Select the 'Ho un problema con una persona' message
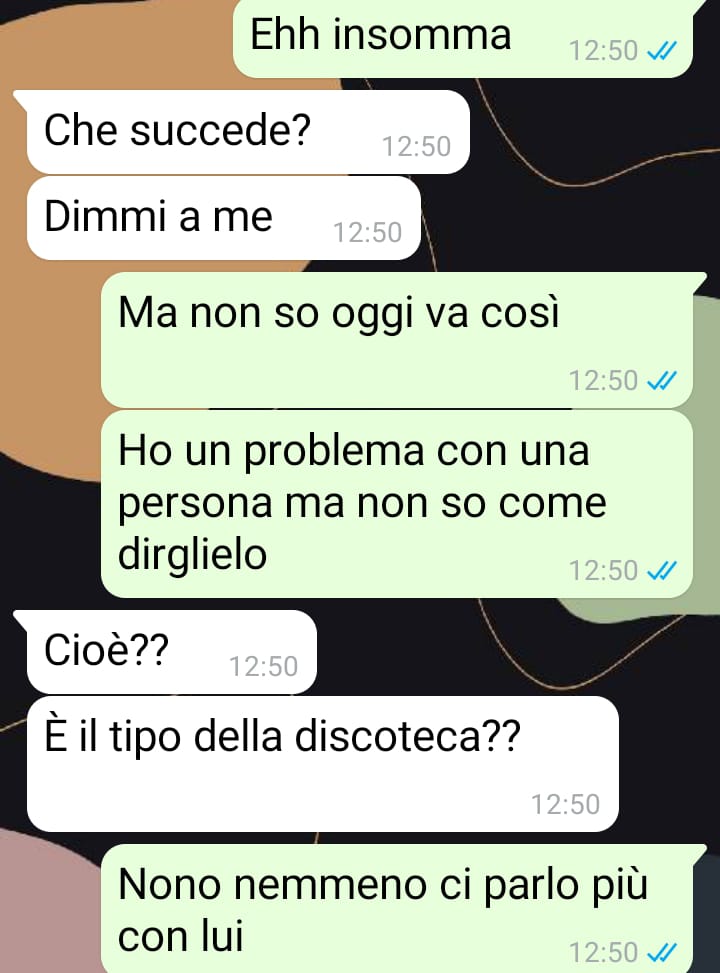This screenshot has width=720, height=973. [397, 504]
